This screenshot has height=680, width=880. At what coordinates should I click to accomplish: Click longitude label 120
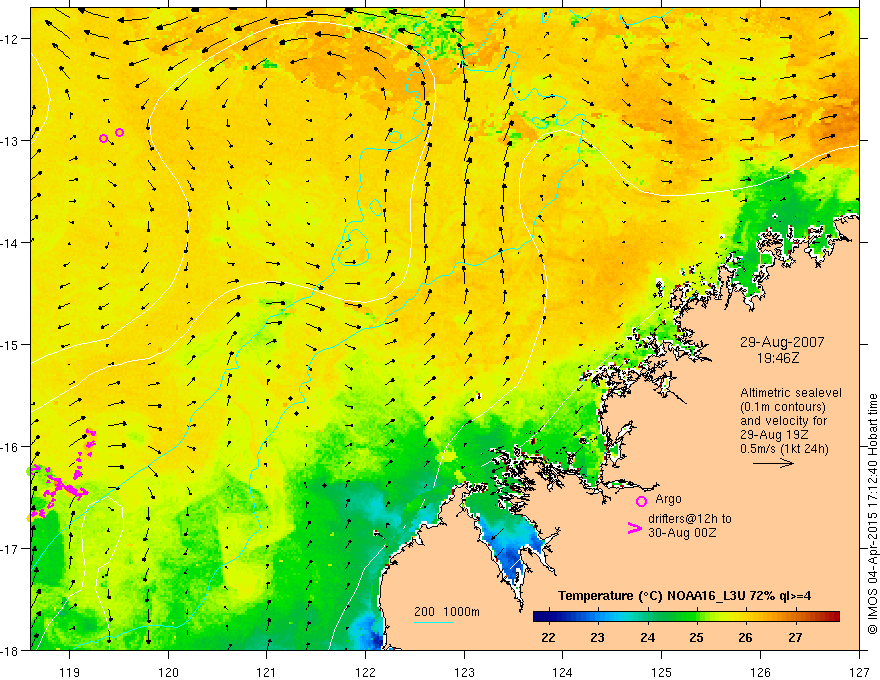coord(168,672)
